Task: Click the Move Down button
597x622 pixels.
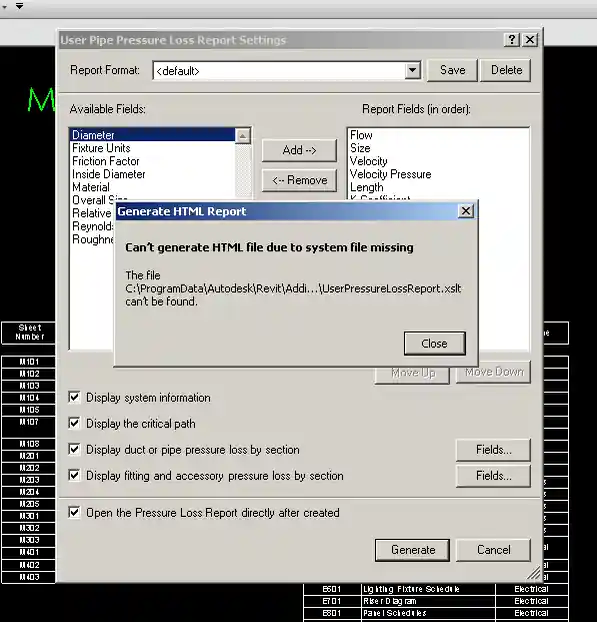Action: coord(493,372)
